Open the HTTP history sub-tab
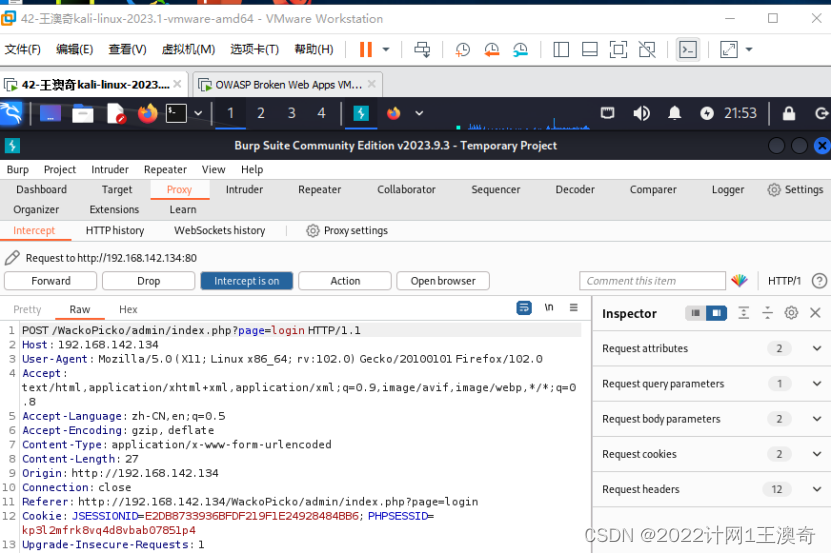 click(114, 231)
